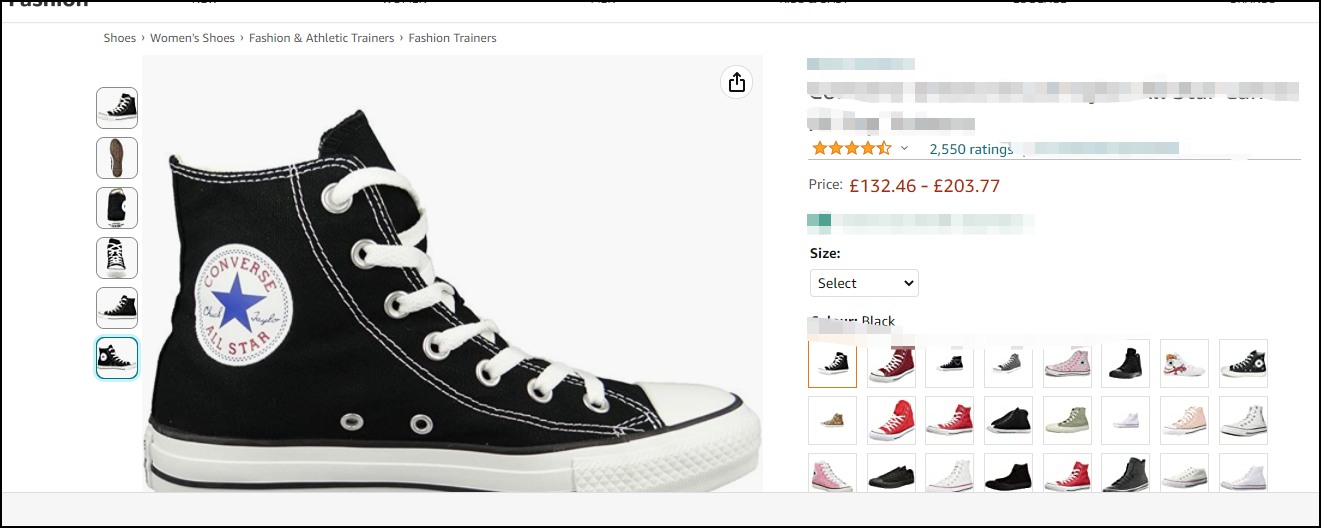Select the first side-view thumbnail
Image resolution: width=1323 pixels, height=530 pixels.
[117, 108]
